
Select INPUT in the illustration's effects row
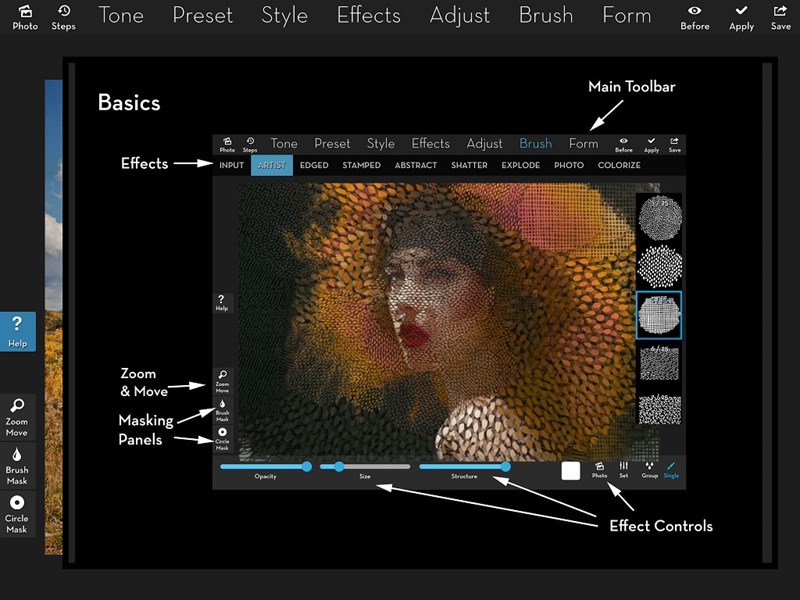tap(231, 165)
